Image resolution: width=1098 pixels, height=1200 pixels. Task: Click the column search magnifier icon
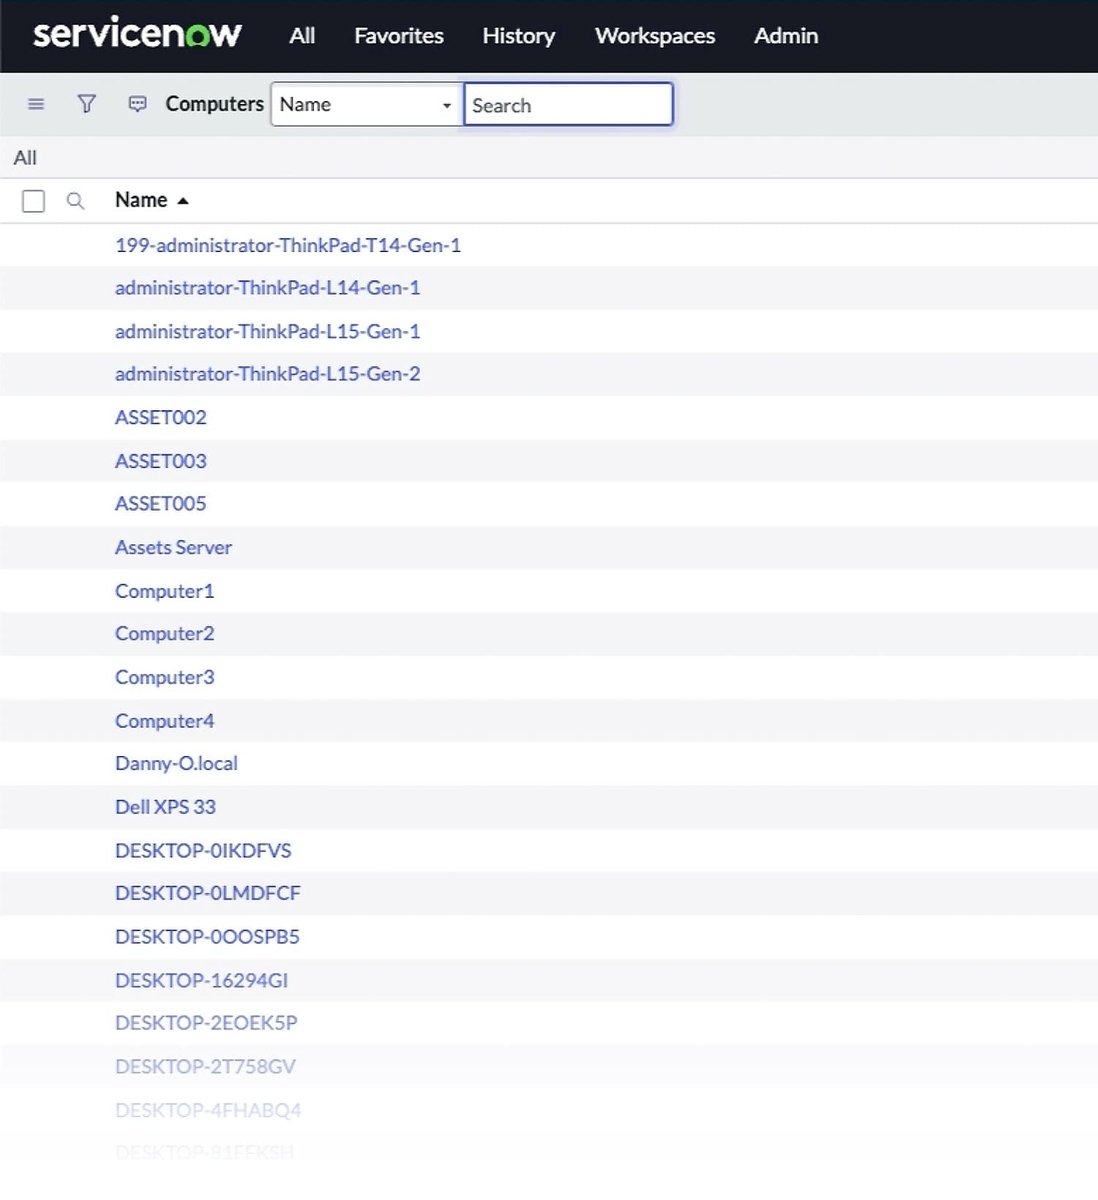75,200
